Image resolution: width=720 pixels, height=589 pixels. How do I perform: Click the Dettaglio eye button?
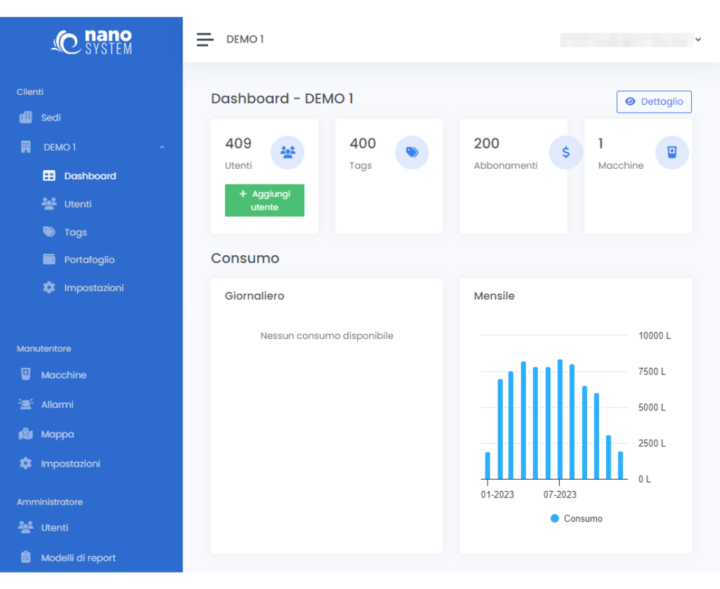654,102
